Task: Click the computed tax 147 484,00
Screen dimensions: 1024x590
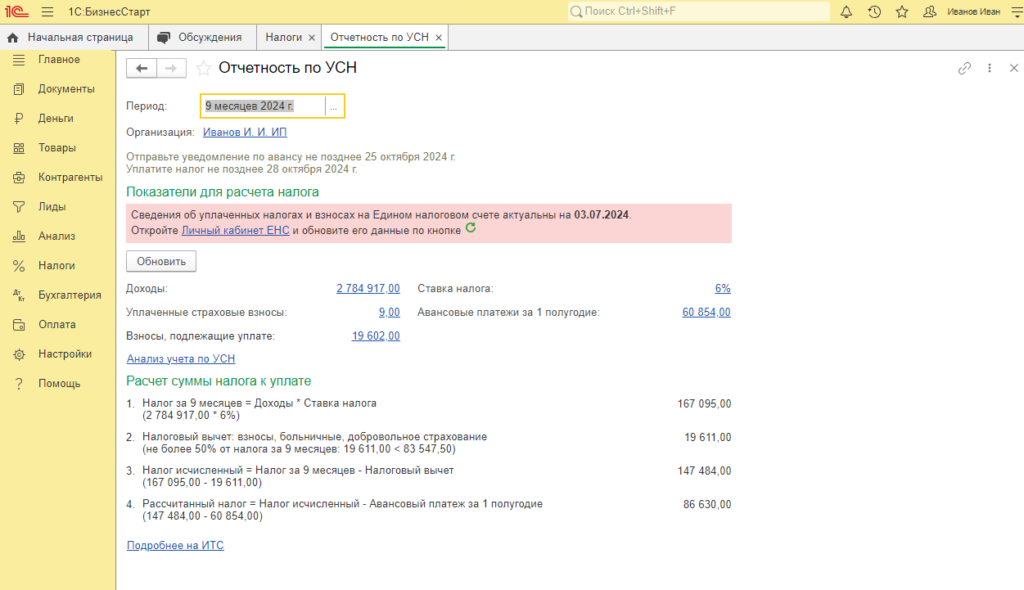Action: pos(705,471)
